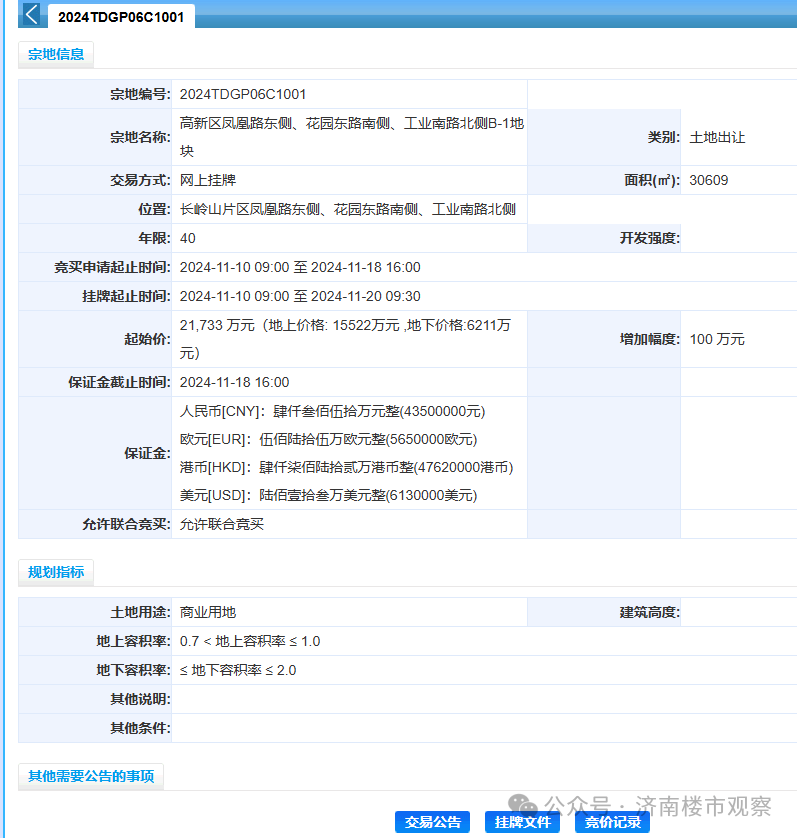Click the 挂牌起止时间 date range
Screen dimensions: 797x838
coord(300,296)
